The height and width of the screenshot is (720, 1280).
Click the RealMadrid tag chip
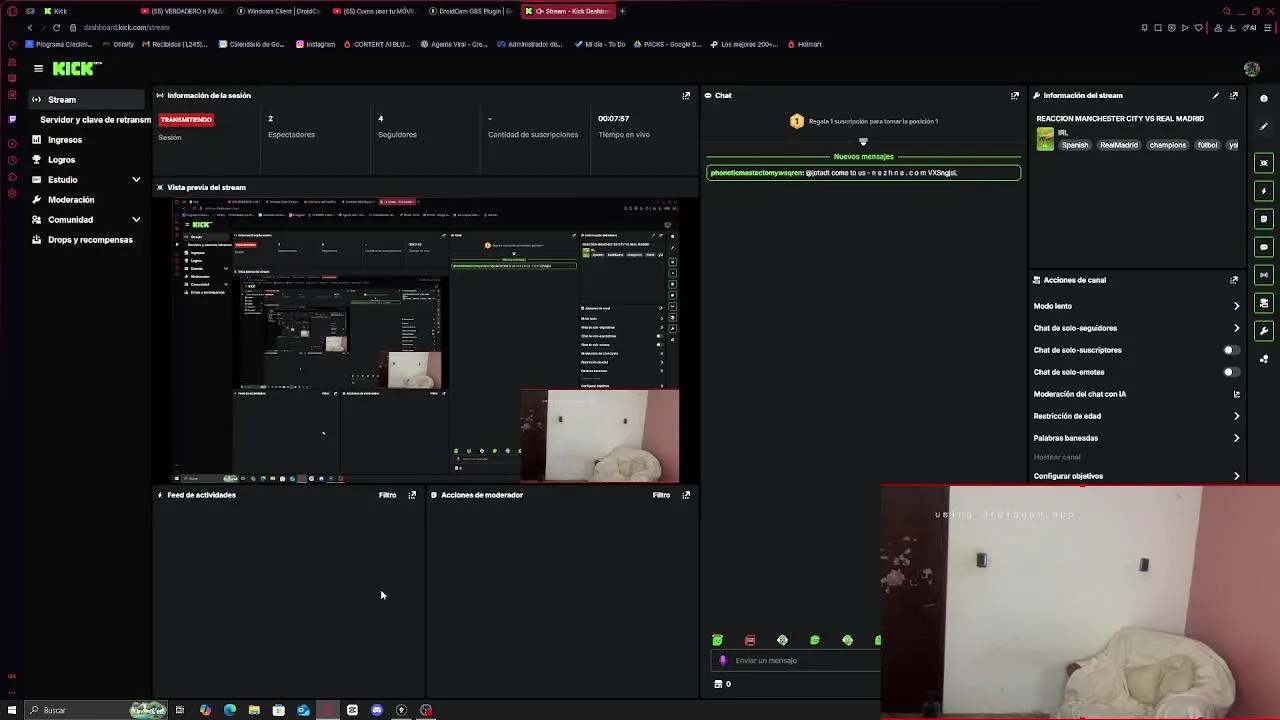coord(1118,145)
